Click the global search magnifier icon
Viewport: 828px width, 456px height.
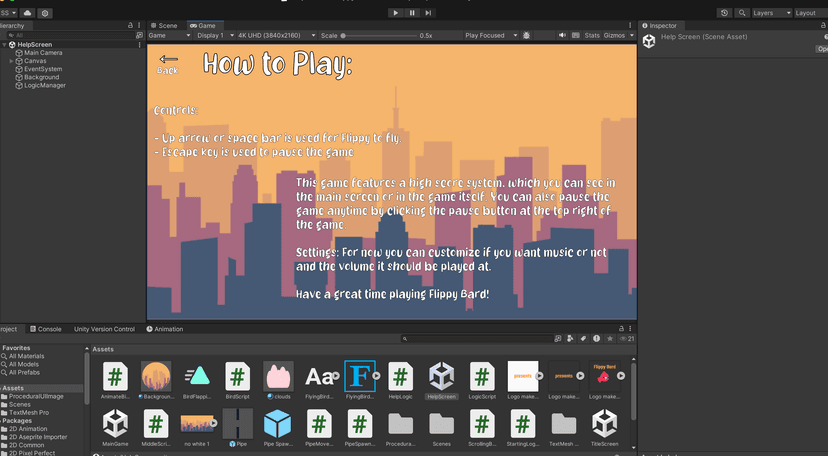pyautogui.click(x=742, y=13)
